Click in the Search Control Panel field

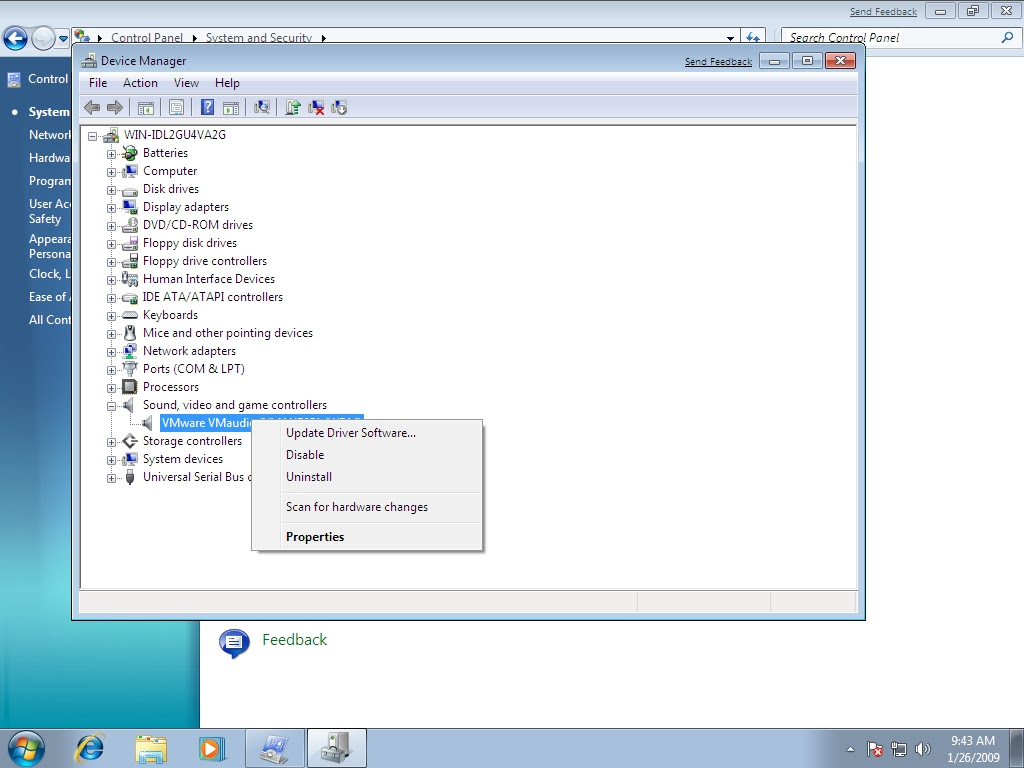(891, 38)
